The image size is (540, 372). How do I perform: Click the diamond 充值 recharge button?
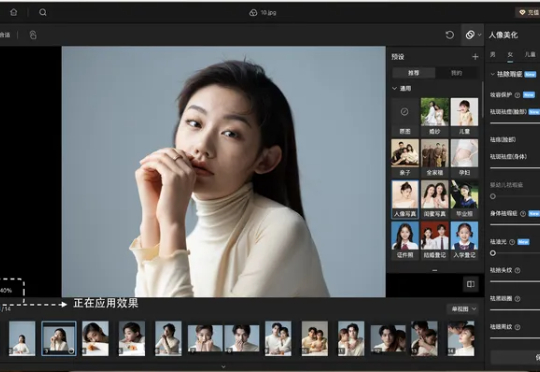coord(529,12)
